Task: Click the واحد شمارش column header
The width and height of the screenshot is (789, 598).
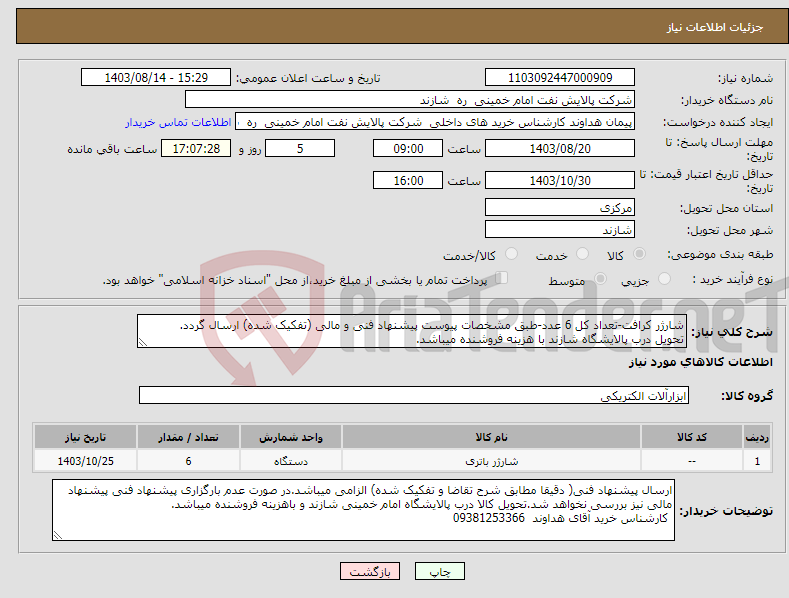Action: coord(291,437)
